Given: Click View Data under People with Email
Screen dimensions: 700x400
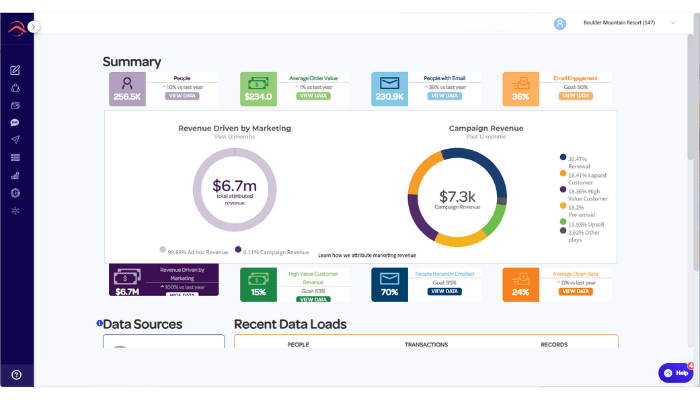Looking at the screenshot, I should 444,96.
